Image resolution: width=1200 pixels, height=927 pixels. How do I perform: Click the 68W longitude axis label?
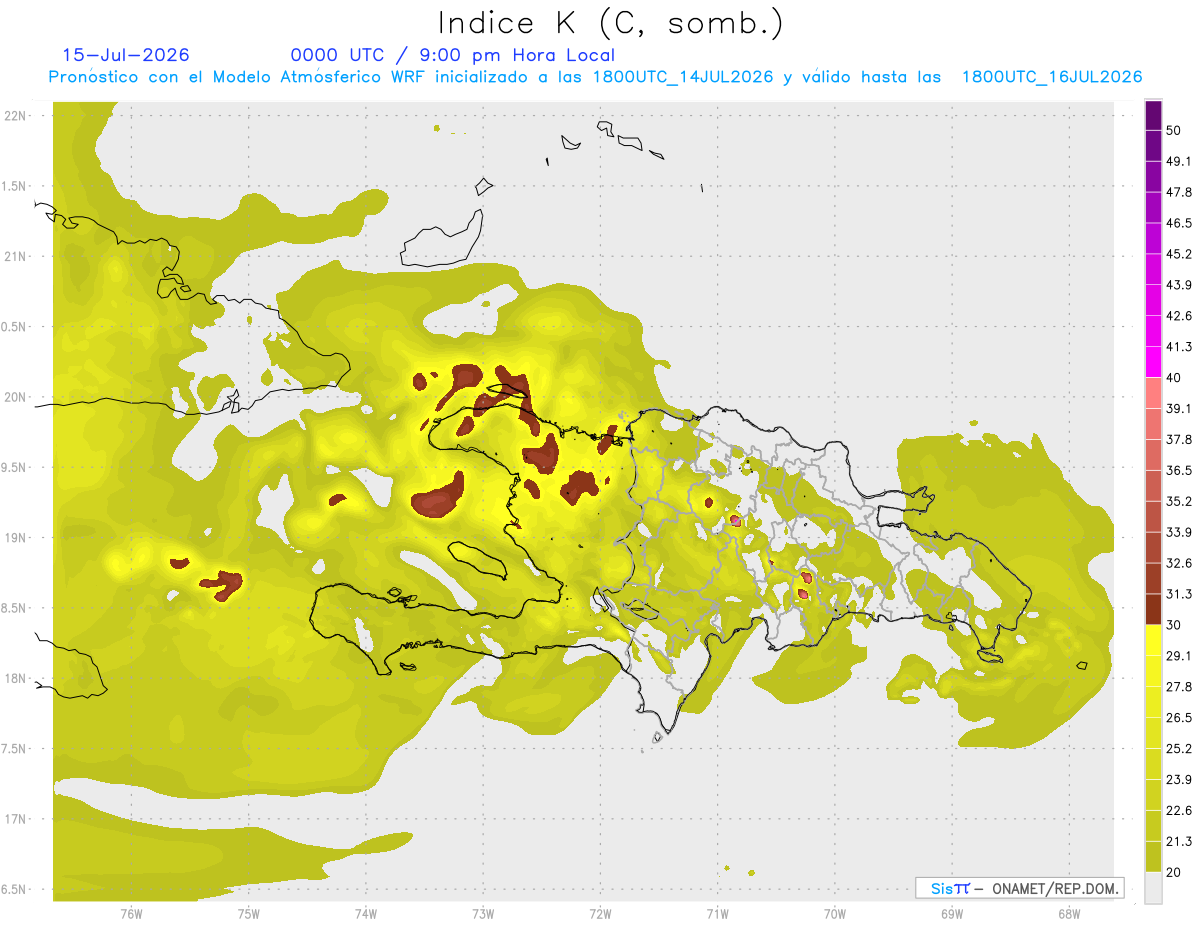1068,913
